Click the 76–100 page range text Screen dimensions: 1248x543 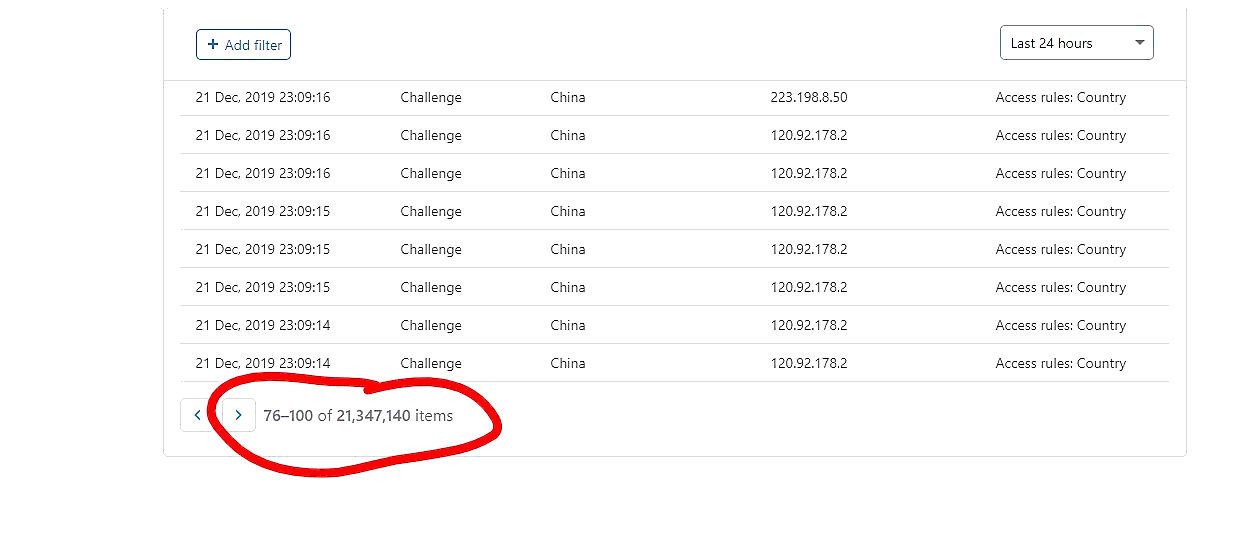(x=288, y=416)
